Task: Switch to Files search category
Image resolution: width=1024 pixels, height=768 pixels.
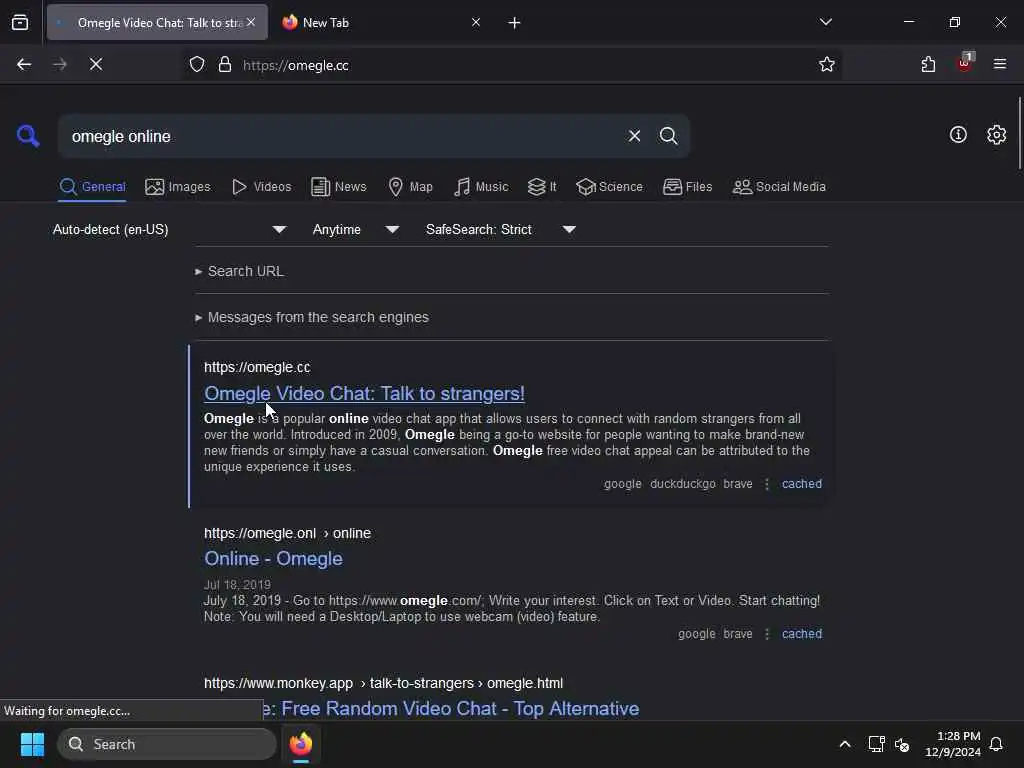Action: (x=688, y=187)
